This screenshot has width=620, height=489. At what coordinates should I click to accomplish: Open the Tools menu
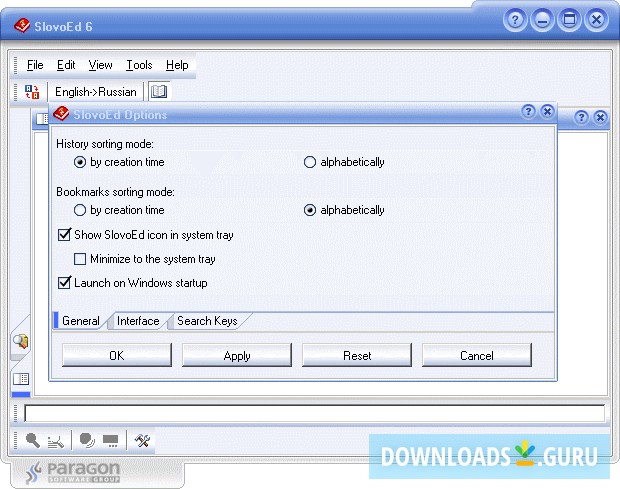click(139, 65)
